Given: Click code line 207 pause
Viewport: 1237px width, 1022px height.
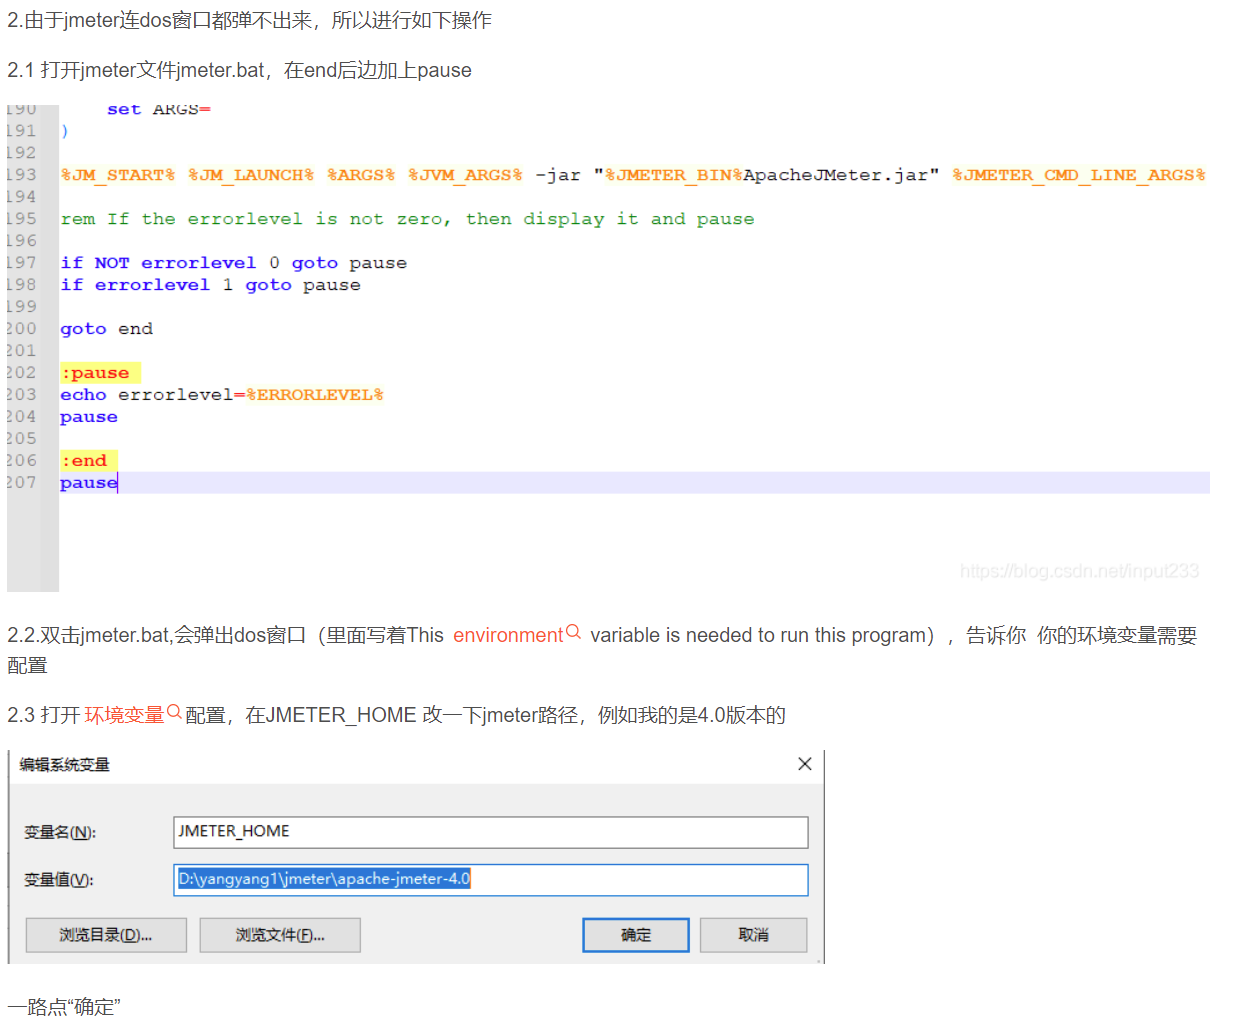Looking at the screenshot, I should (x=89, y=483).
